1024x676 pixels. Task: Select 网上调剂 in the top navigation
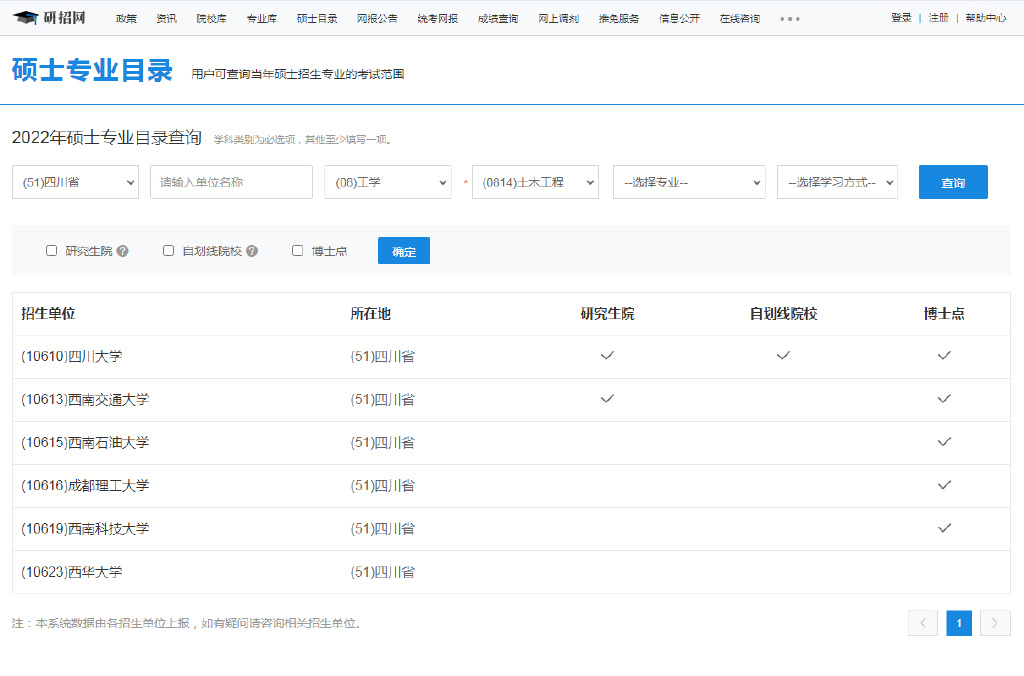pos(558,17)
